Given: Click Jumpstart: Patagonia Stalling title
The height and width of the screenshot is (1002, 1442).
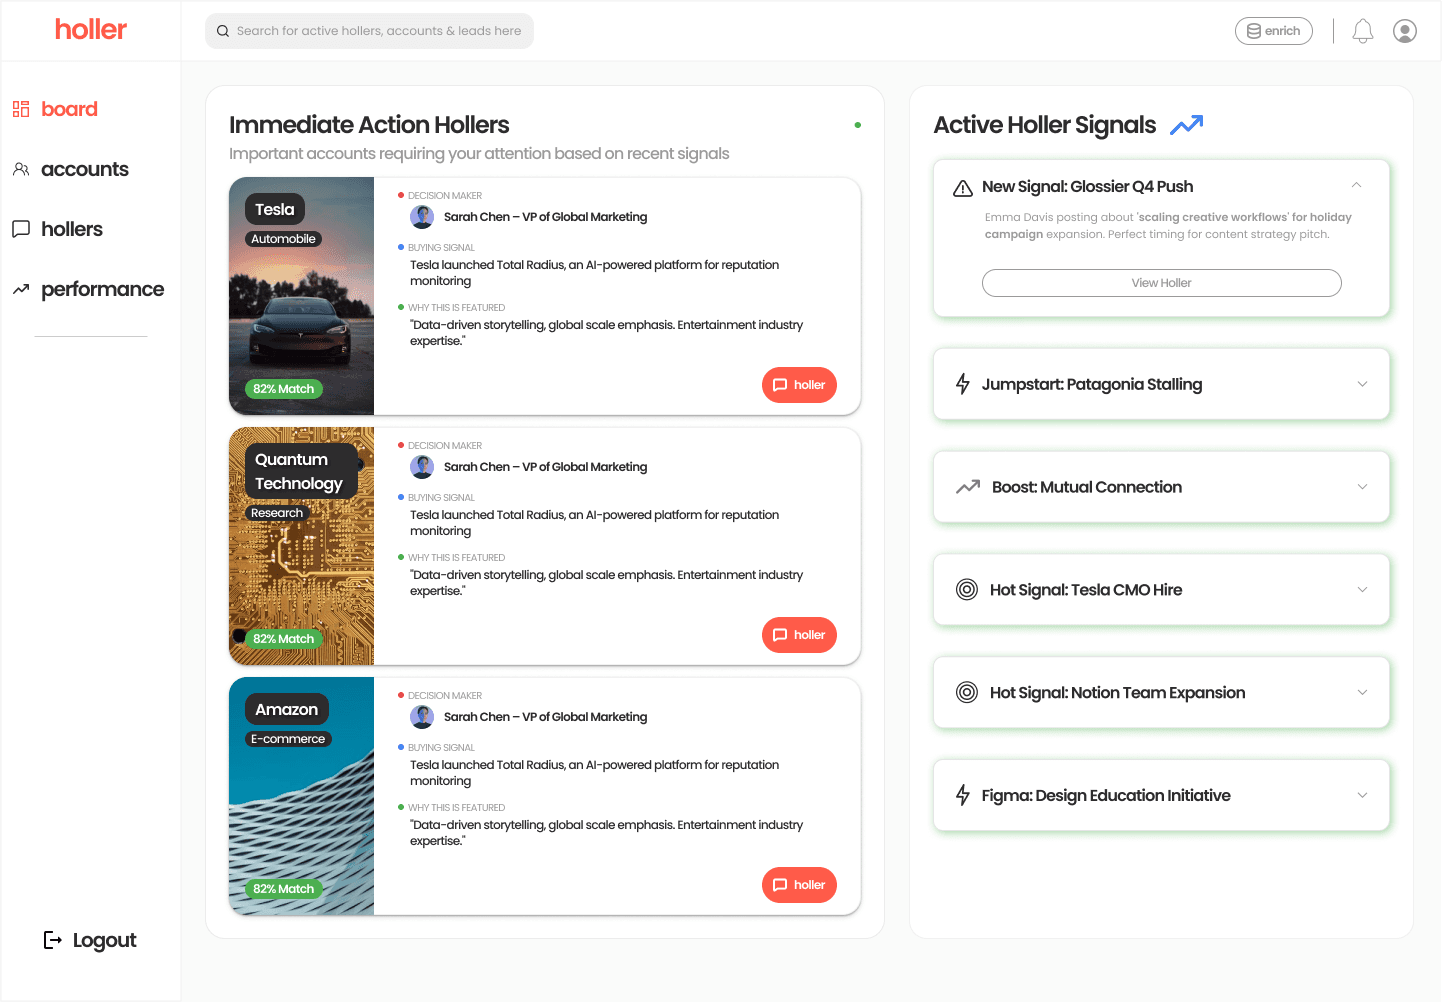Looking at the screenshot, I should click(x=1092, y=384).
